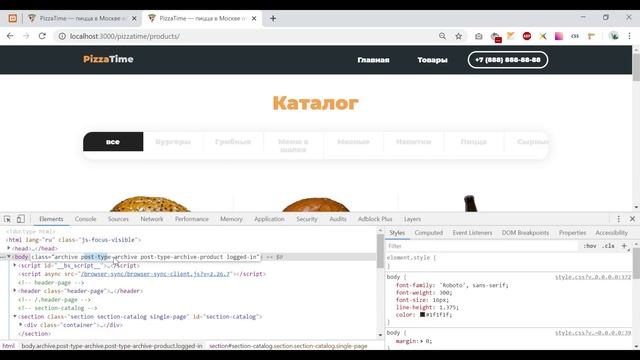
Task: Close the DevTools panel
Action: coord(632,219)
